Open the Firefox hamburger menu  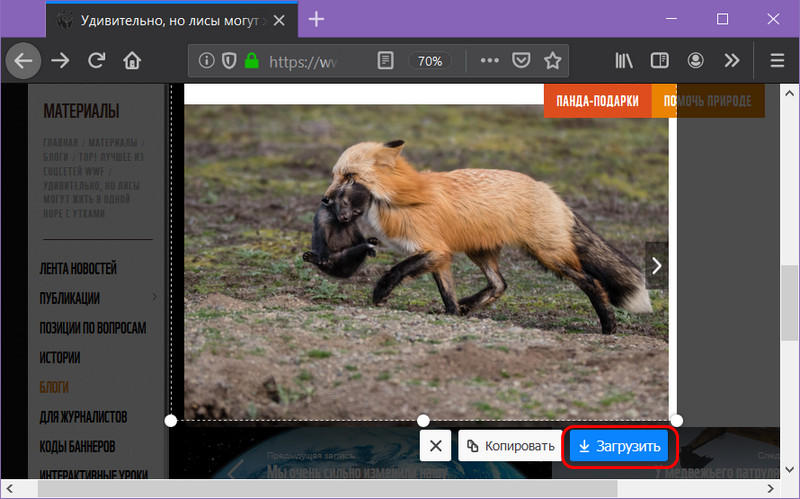pyautogui.click(x=777, y=61)
